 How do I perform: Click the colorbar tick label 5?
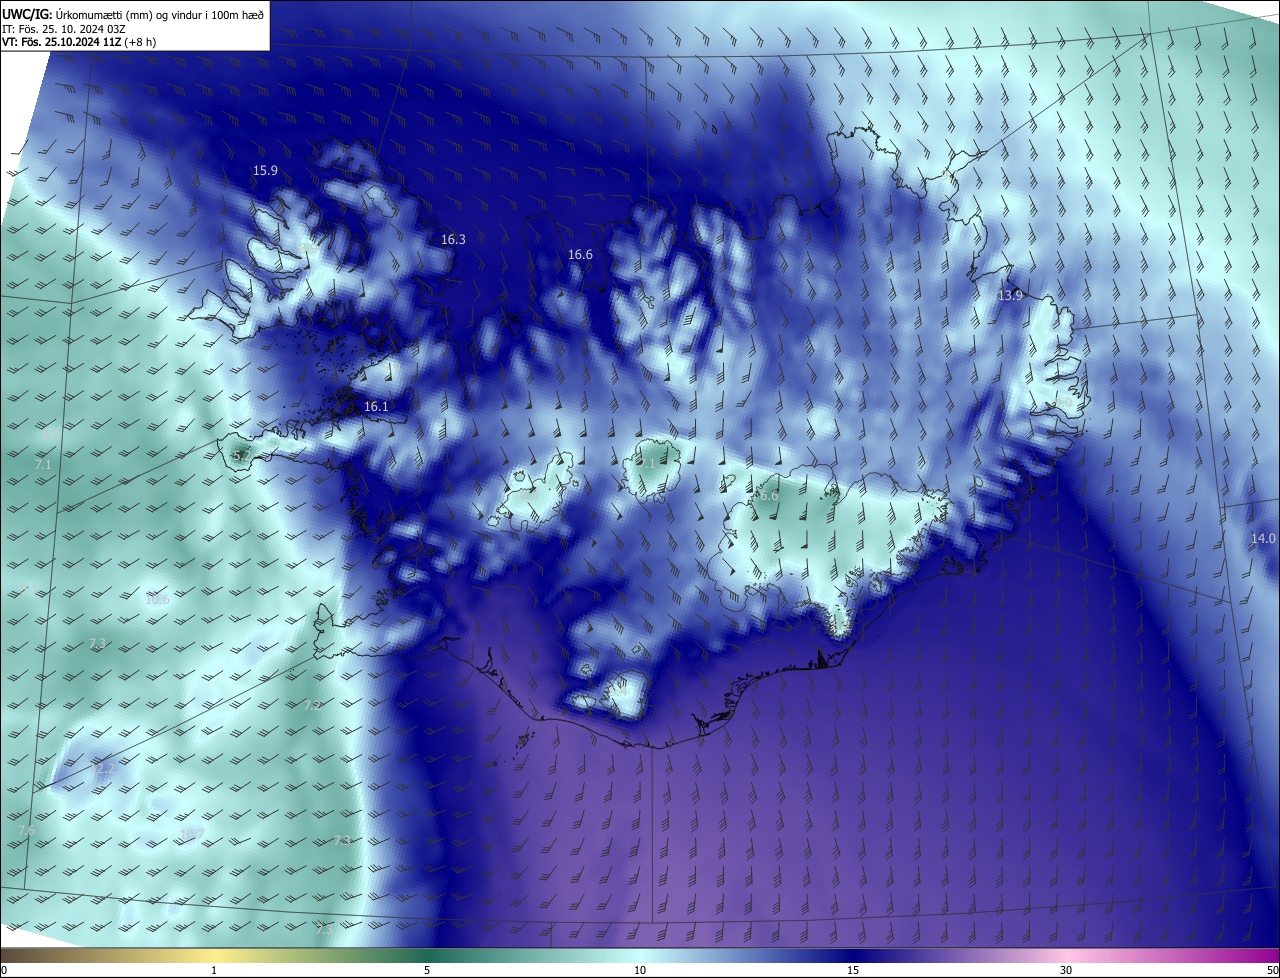(427, 970)
